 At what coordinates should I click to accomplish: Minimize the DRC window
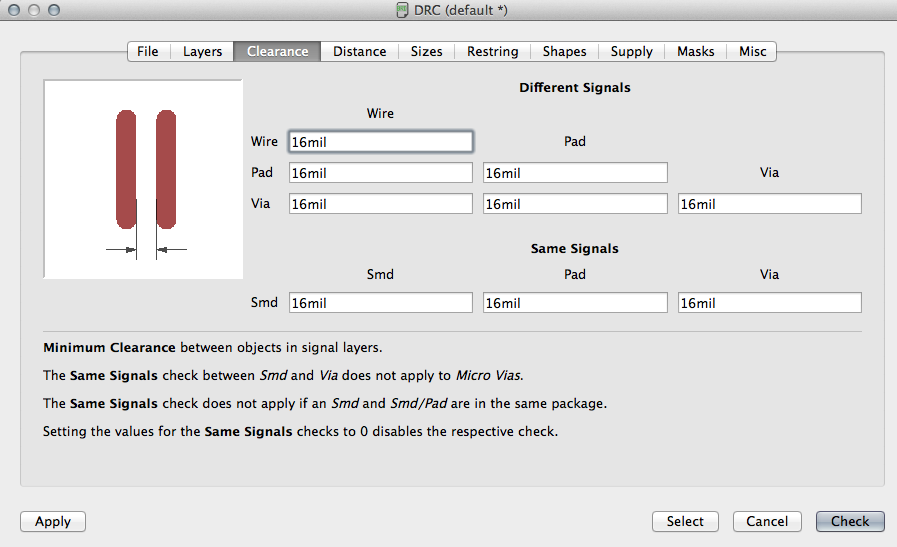click(34, 10)
